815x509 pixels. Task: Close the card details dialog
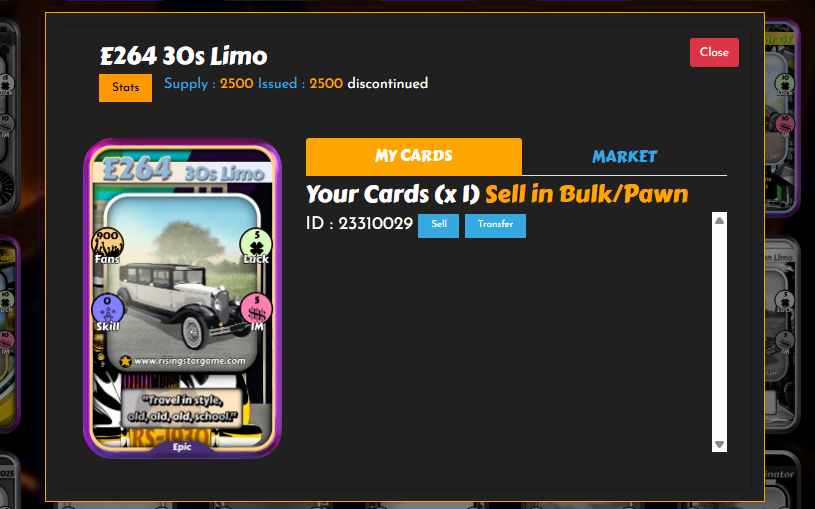[714, 52]
